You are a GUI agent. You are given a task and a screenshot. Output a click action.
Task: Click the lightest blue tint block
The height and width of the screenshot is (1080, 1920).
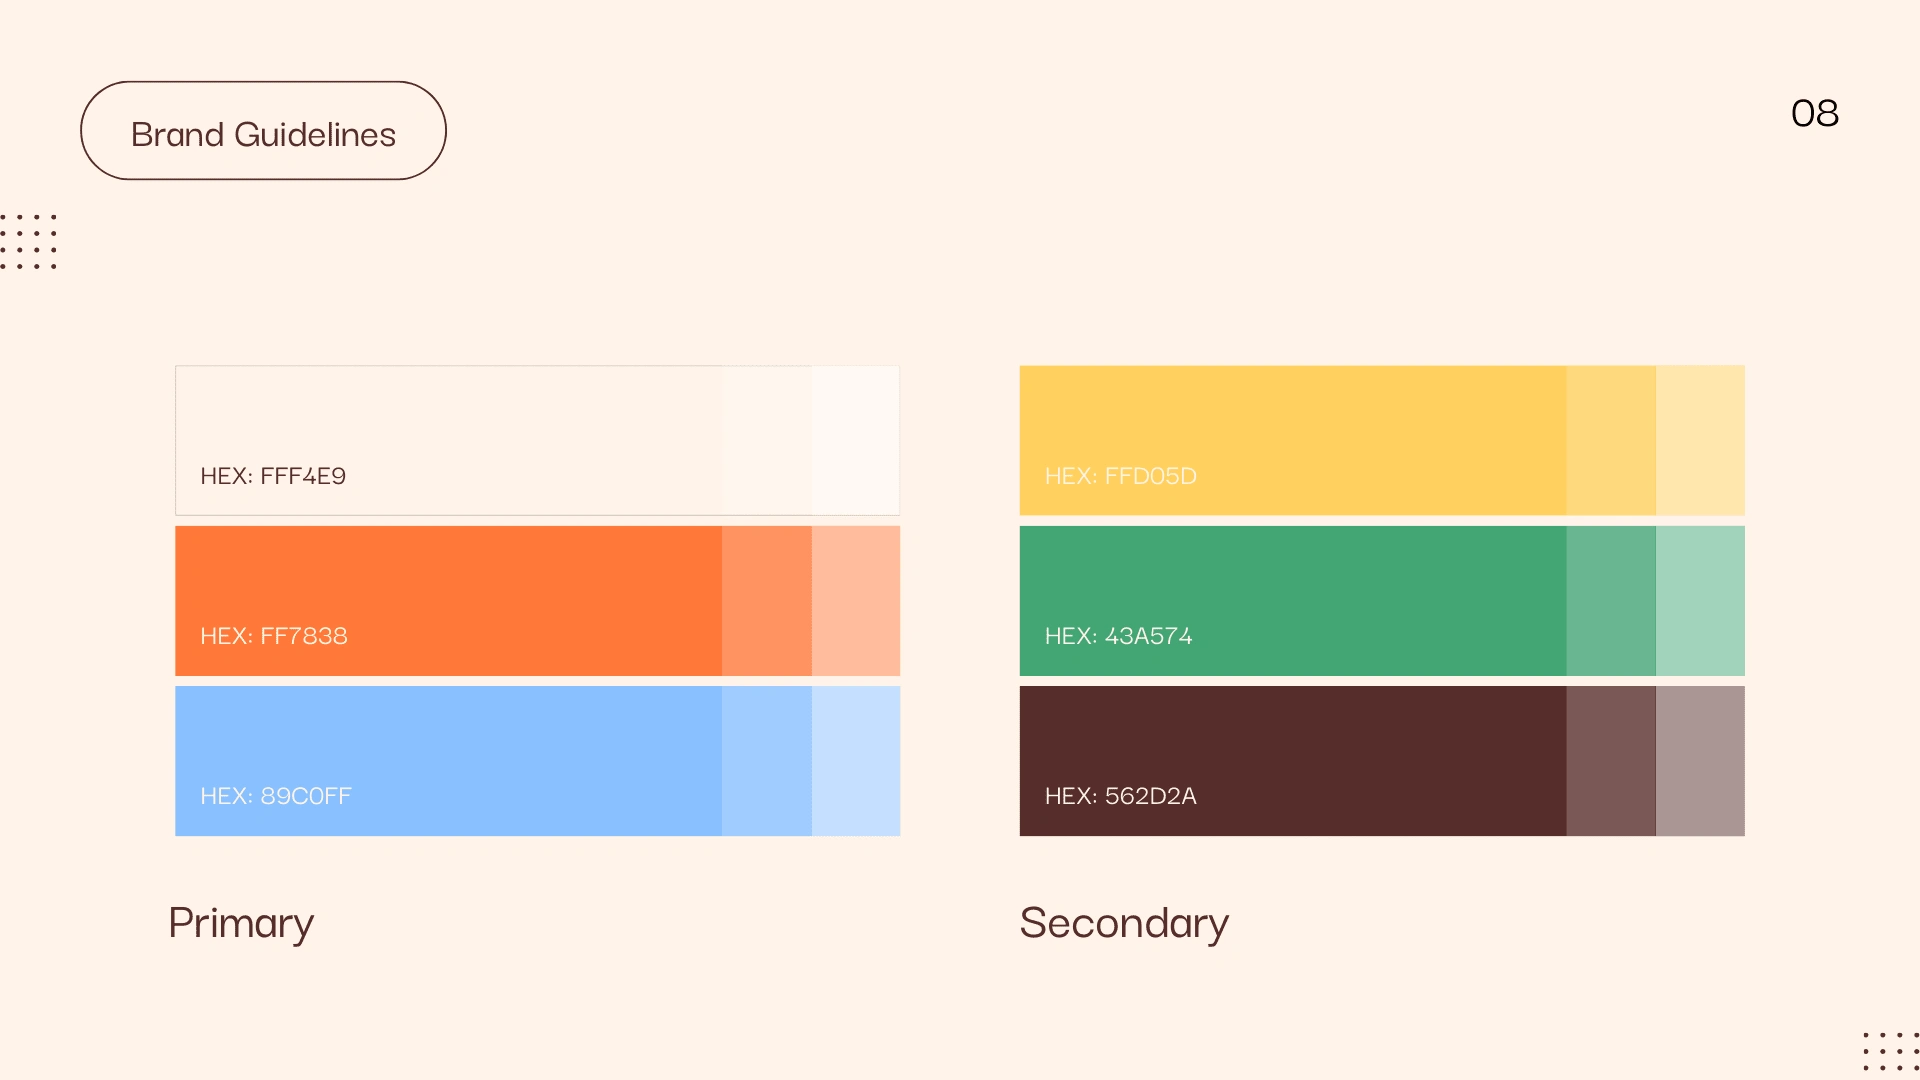[856, 761]
